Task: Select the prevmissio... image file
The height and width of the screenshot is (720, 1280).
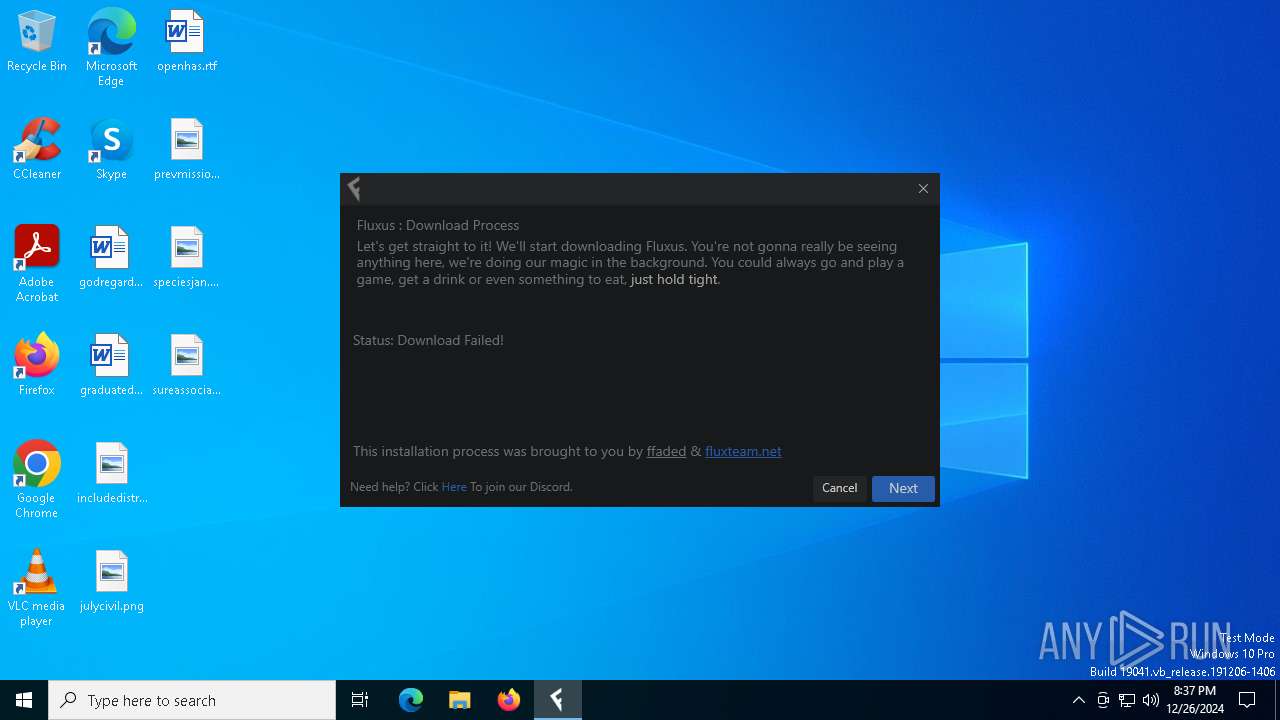Action: (x=186, y=149)
